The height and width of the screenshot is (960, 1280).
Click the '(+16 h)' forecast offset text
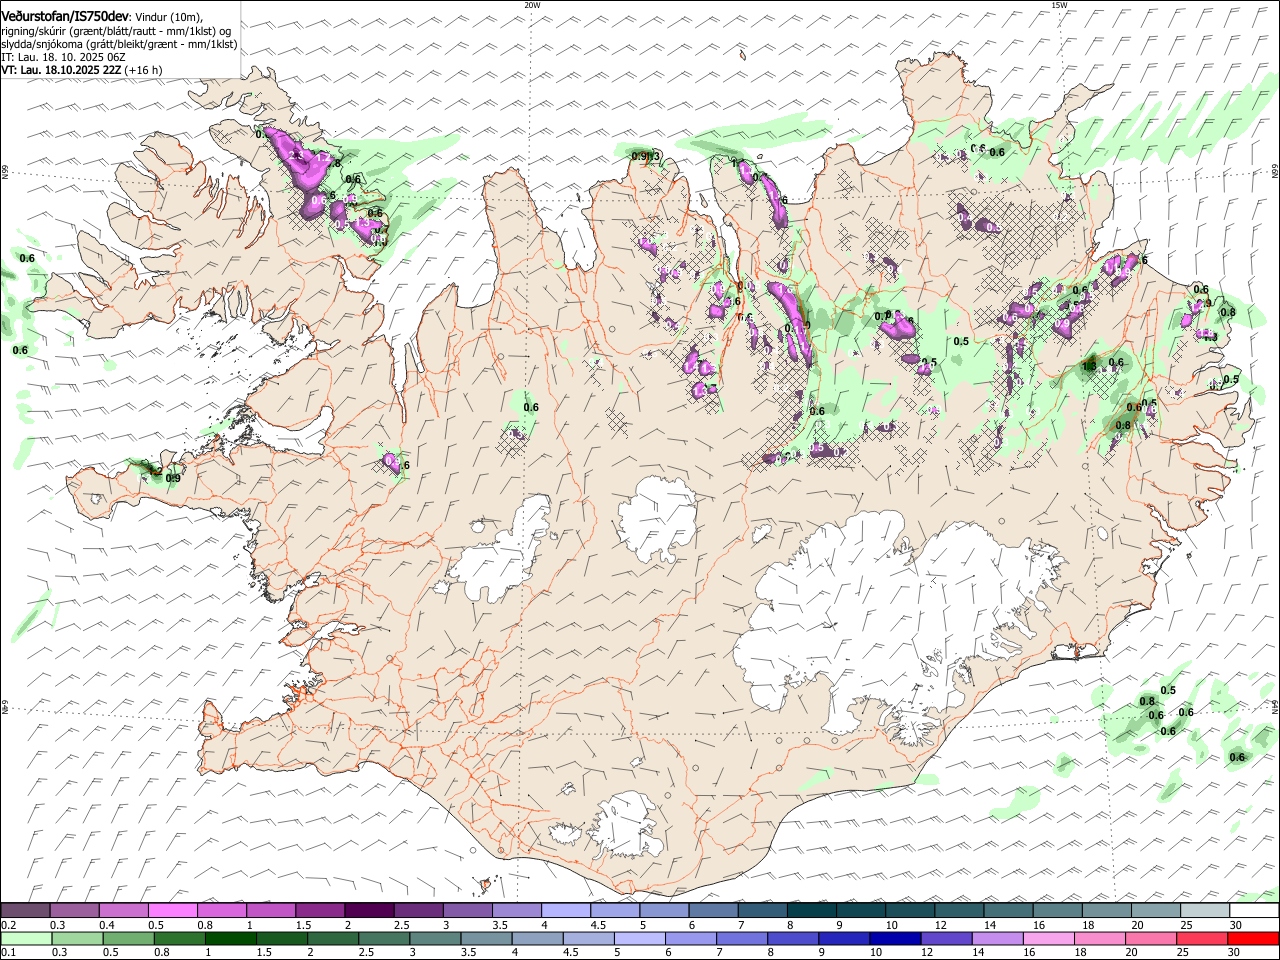(143, 70)
